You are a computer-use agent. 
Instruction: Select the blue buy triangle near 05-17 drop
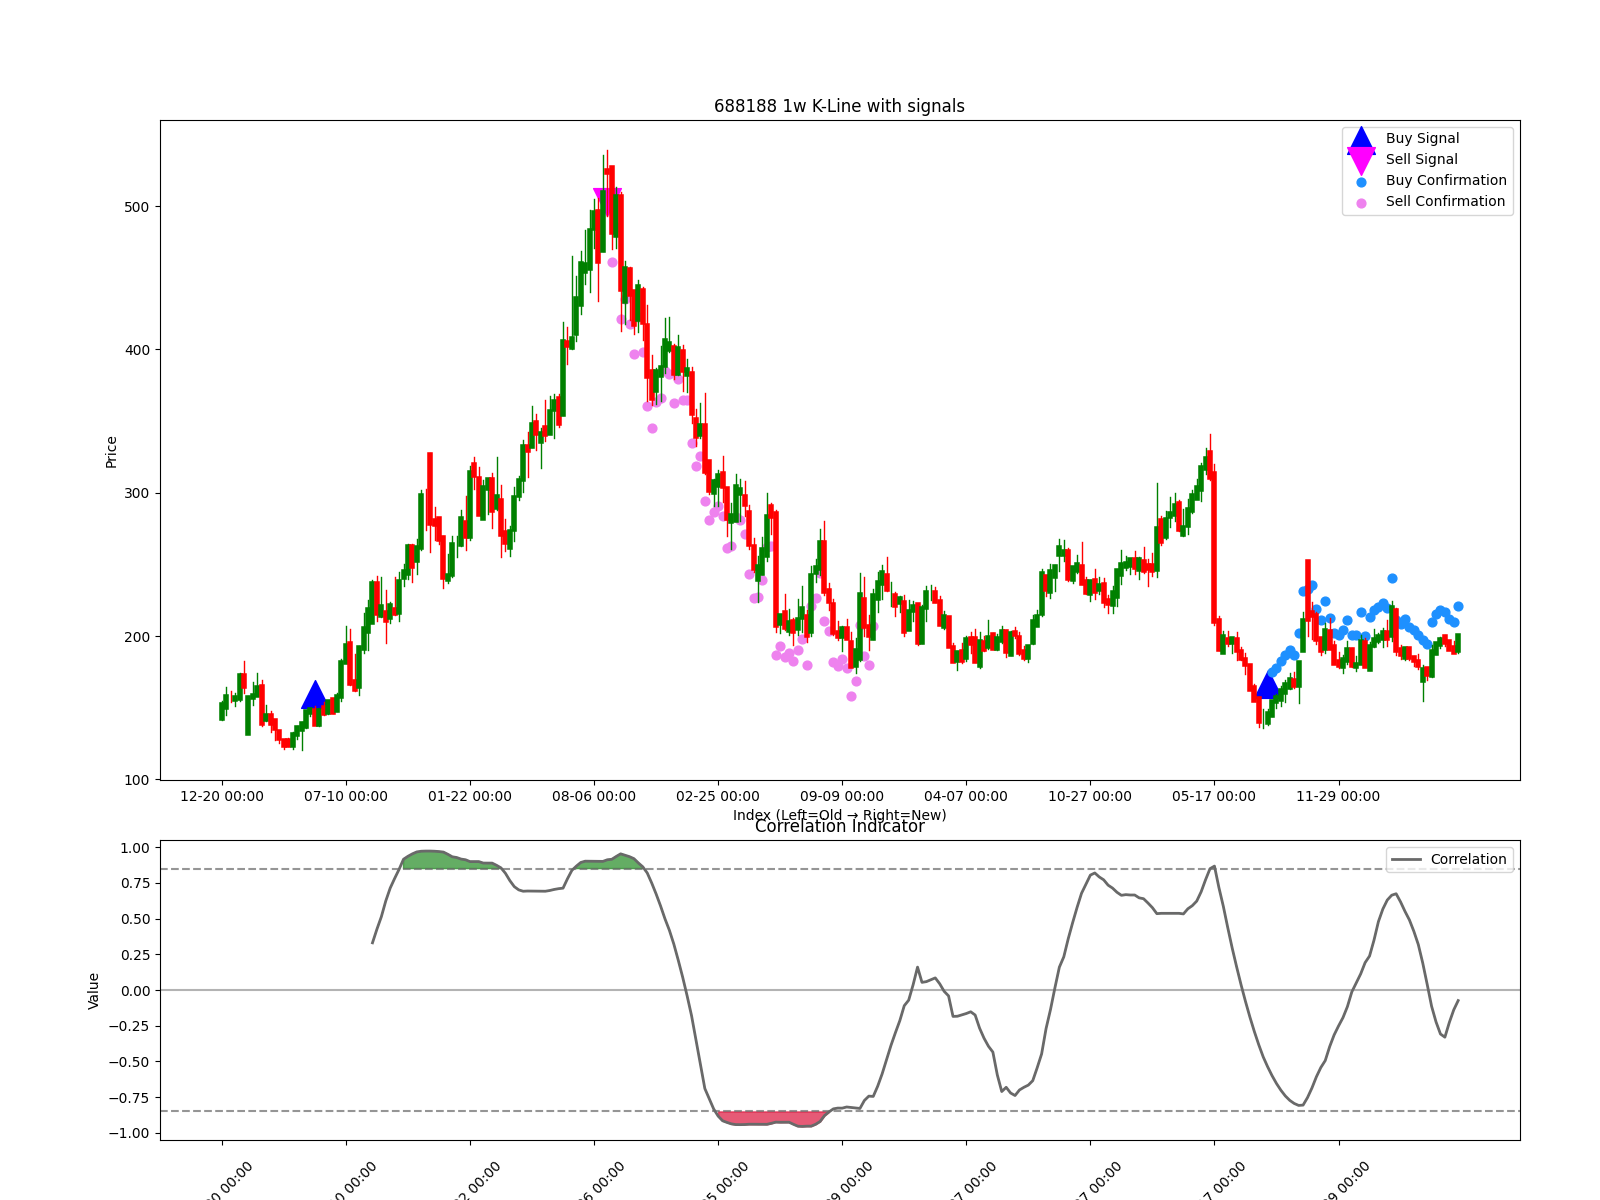(1267, 685)
